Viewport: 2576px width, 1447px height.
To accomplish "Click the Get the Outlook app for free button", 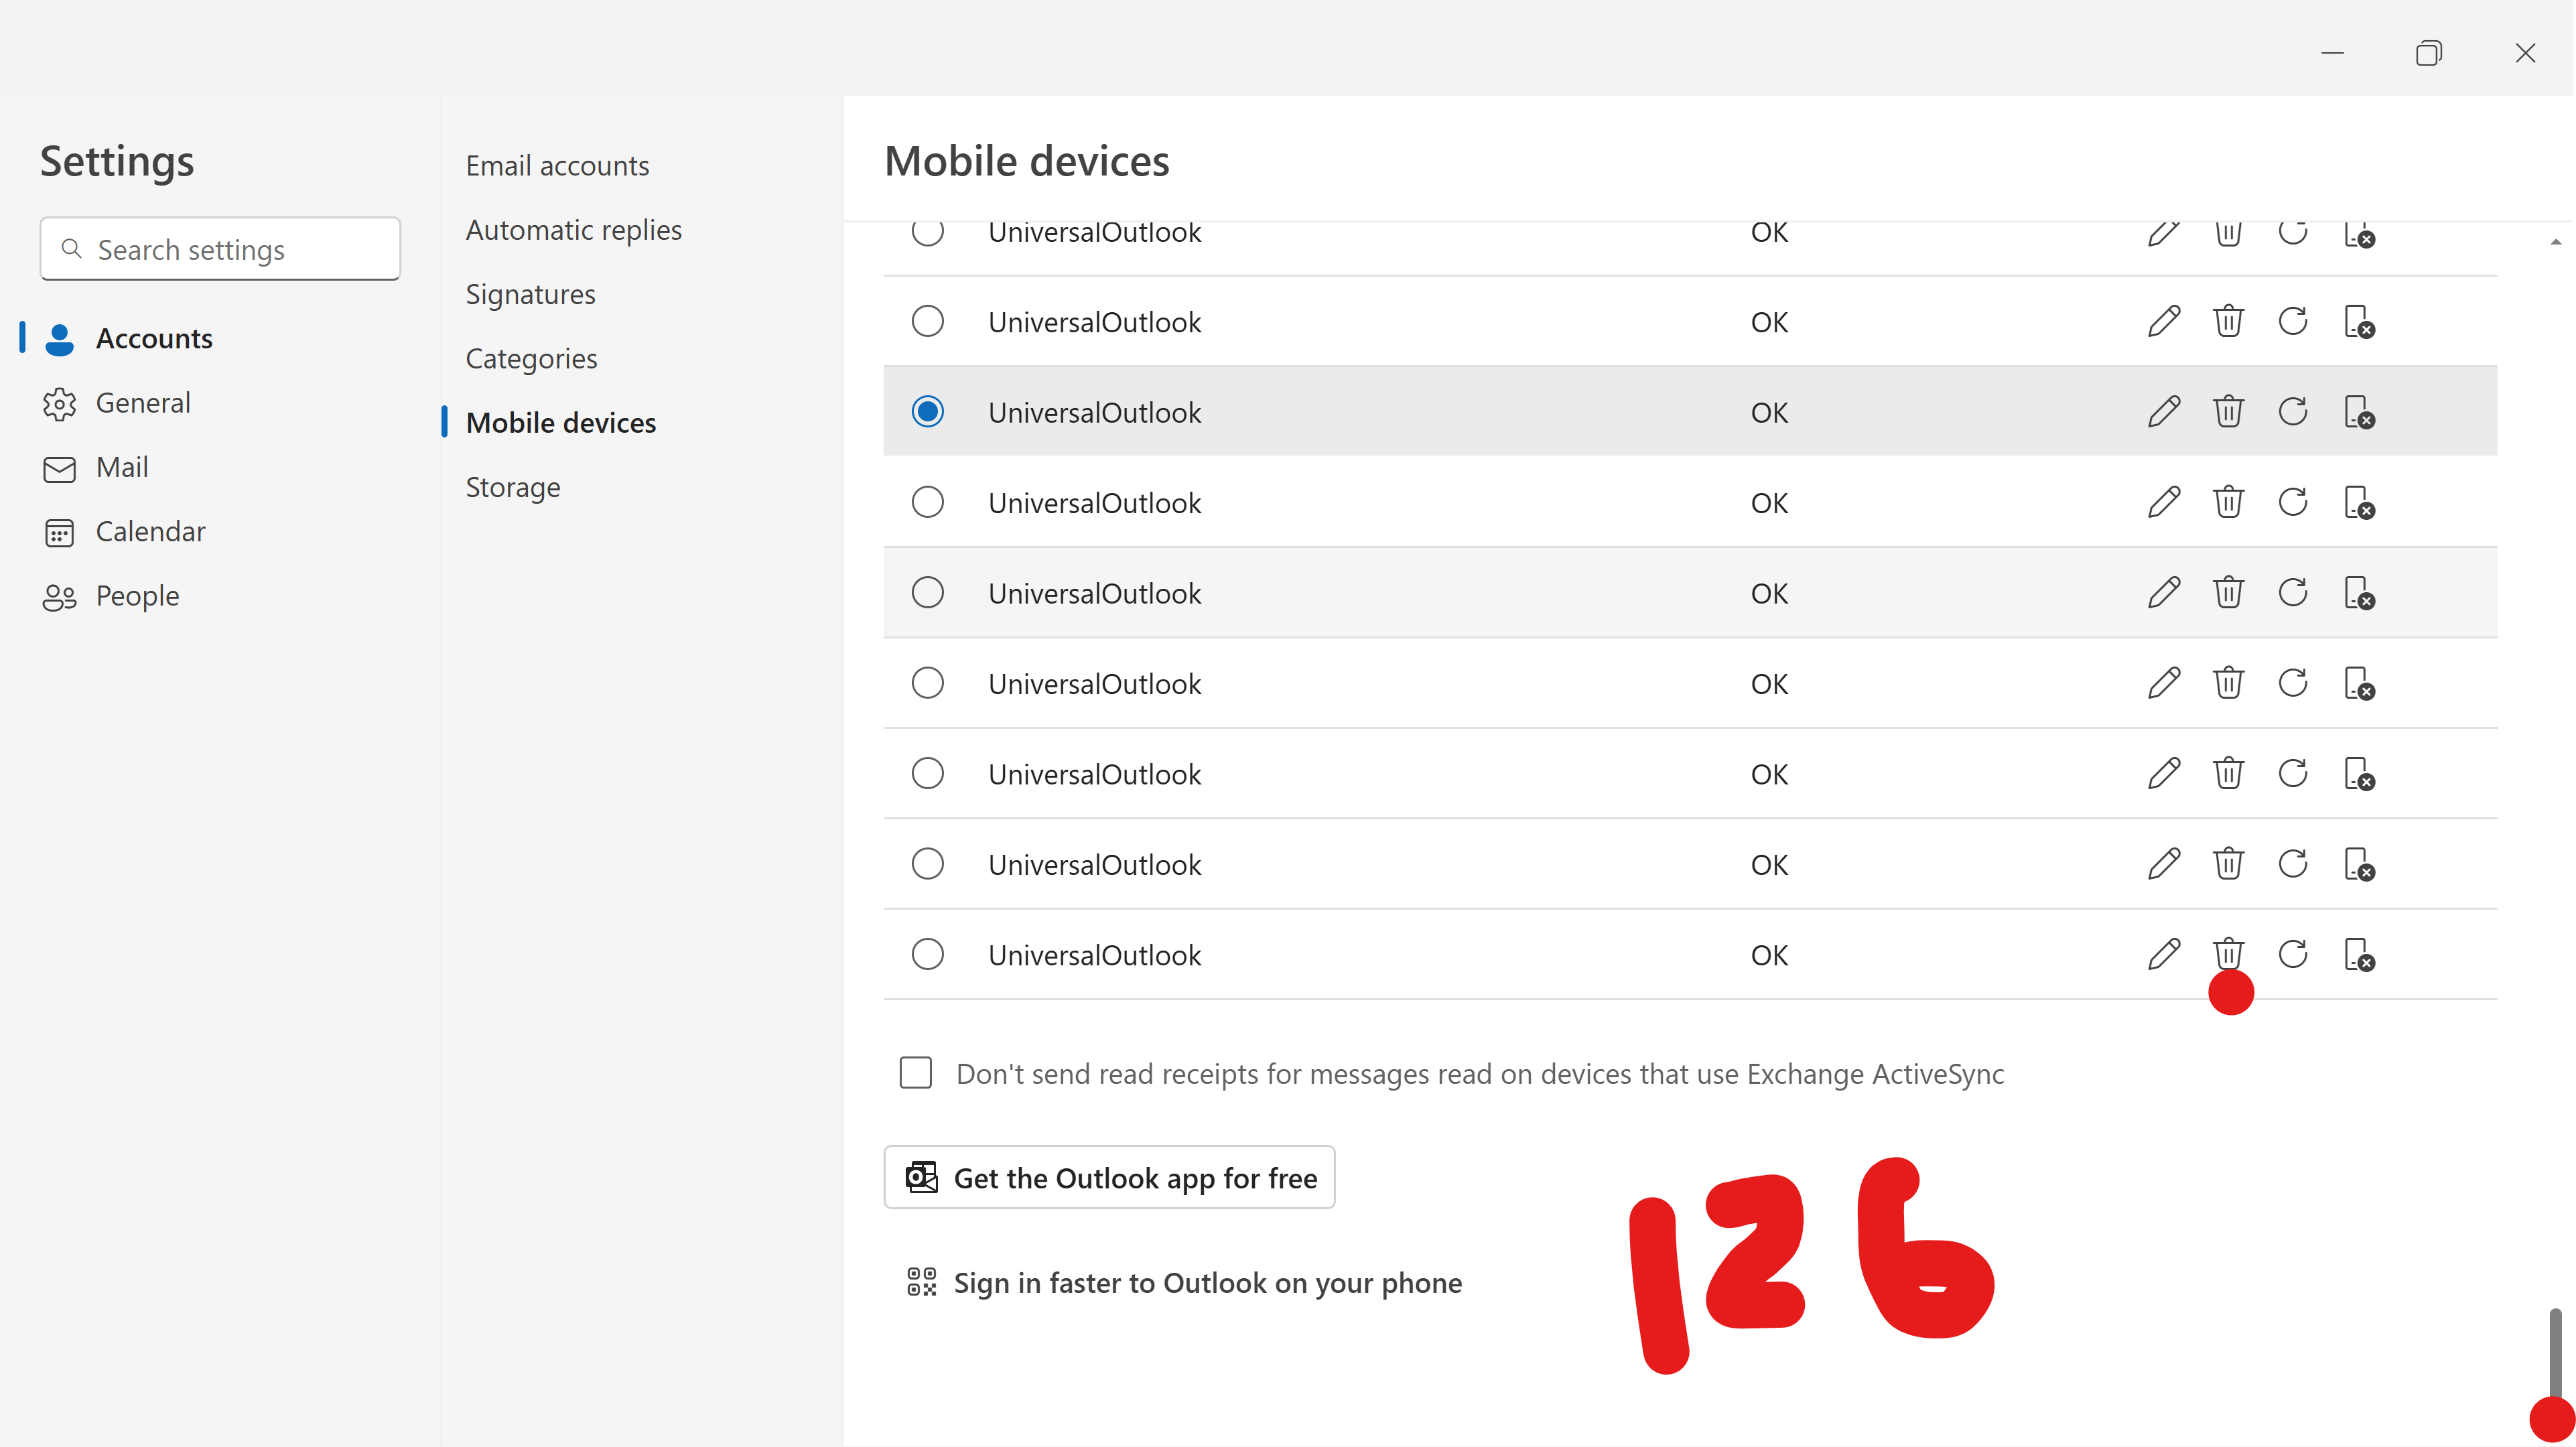I will (x=1109, y=1178).
